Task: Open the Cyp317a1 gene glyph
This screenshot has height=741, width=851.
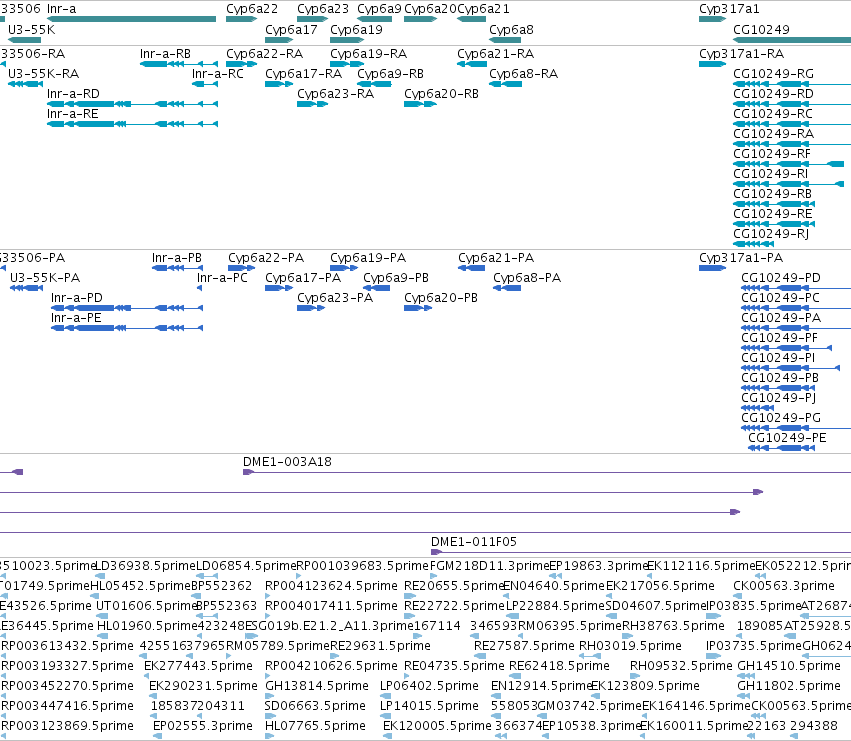Action: 713,19
